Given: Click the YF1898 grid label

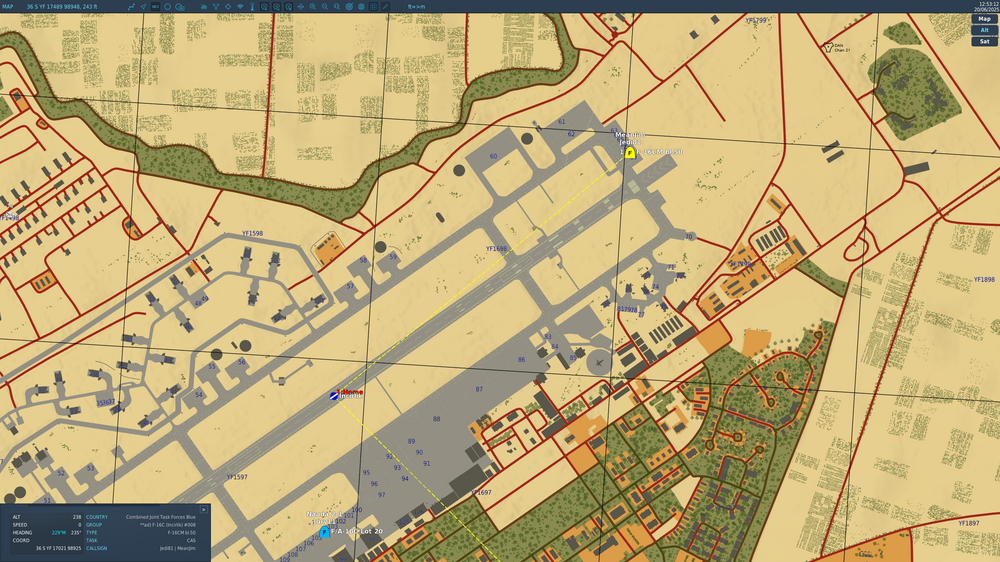Looking at the screenshot, I should tap(984, 279).
